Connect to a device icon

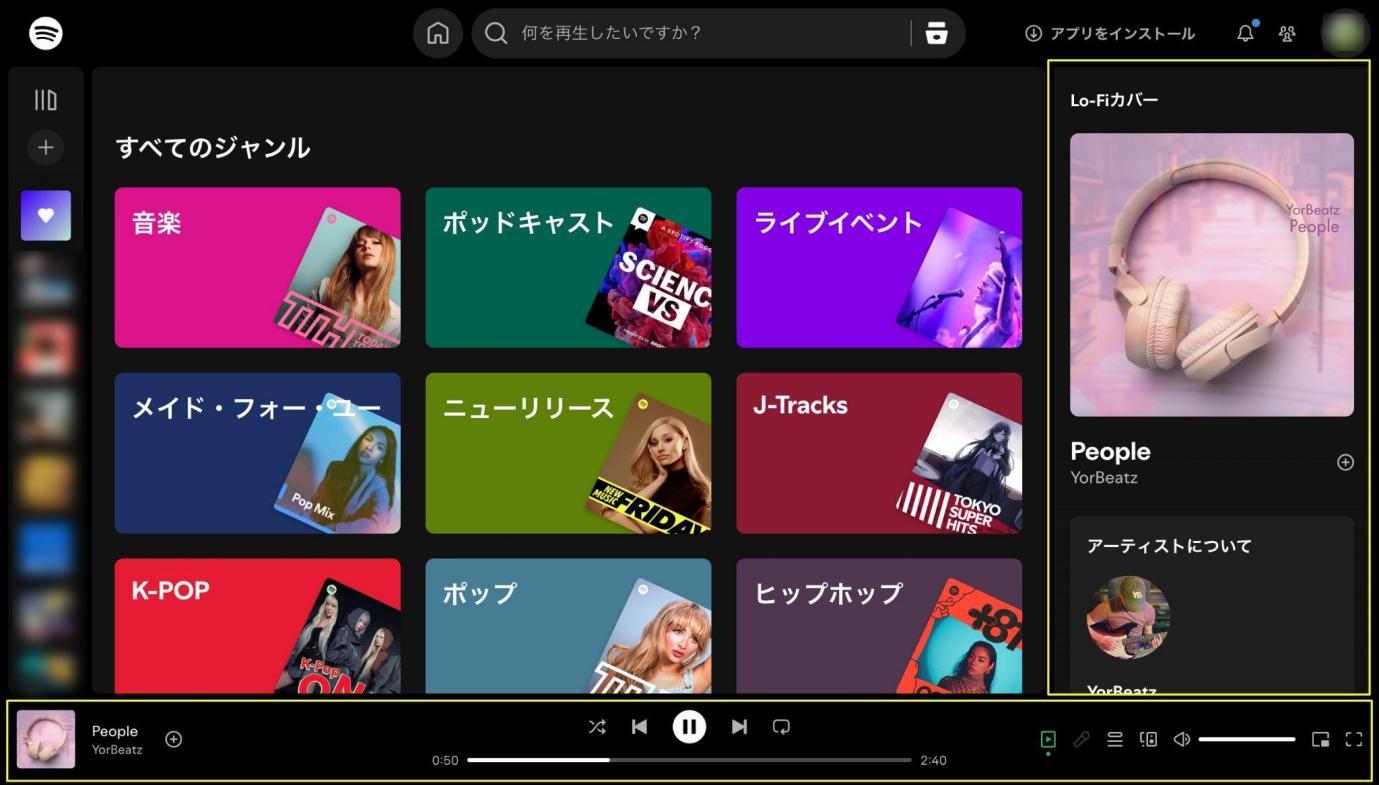point(1148,740)
